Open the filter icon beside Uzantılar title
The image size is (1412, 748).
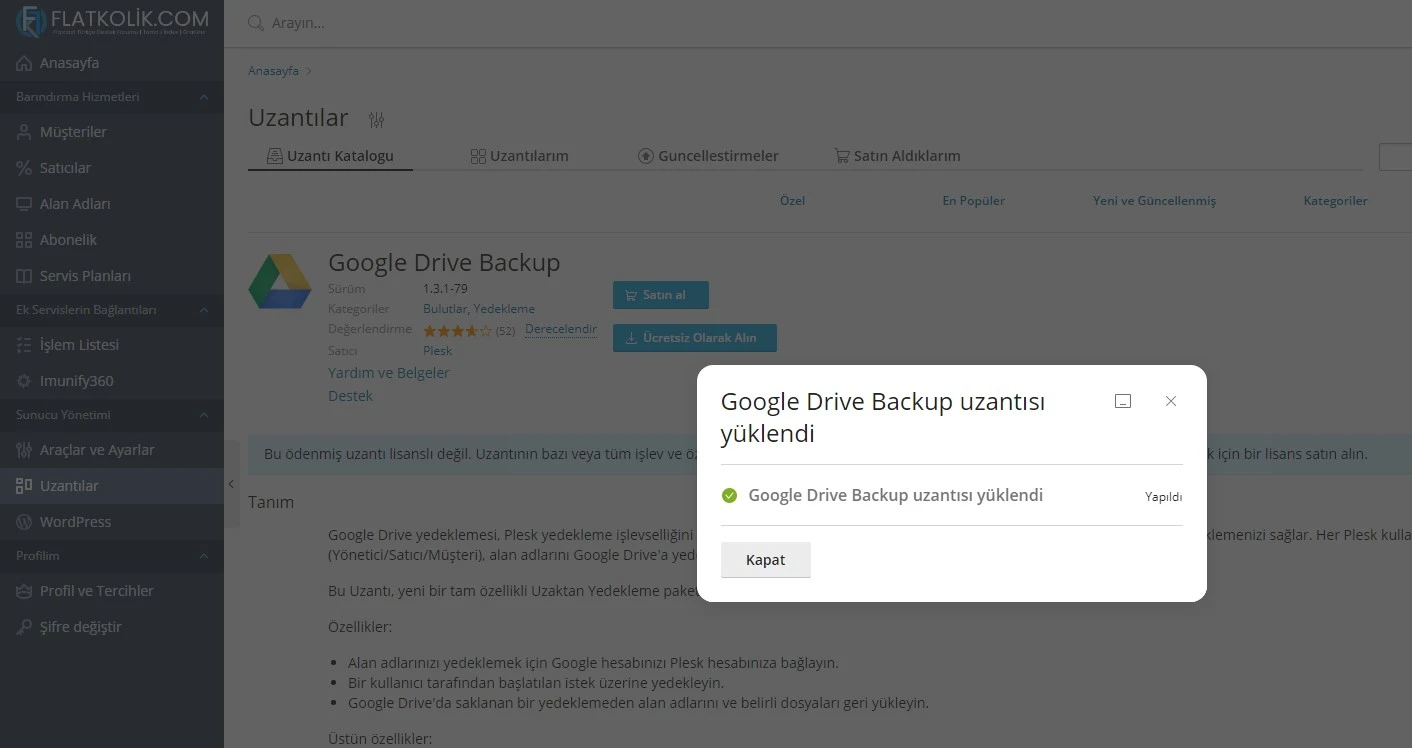point(377,118)
